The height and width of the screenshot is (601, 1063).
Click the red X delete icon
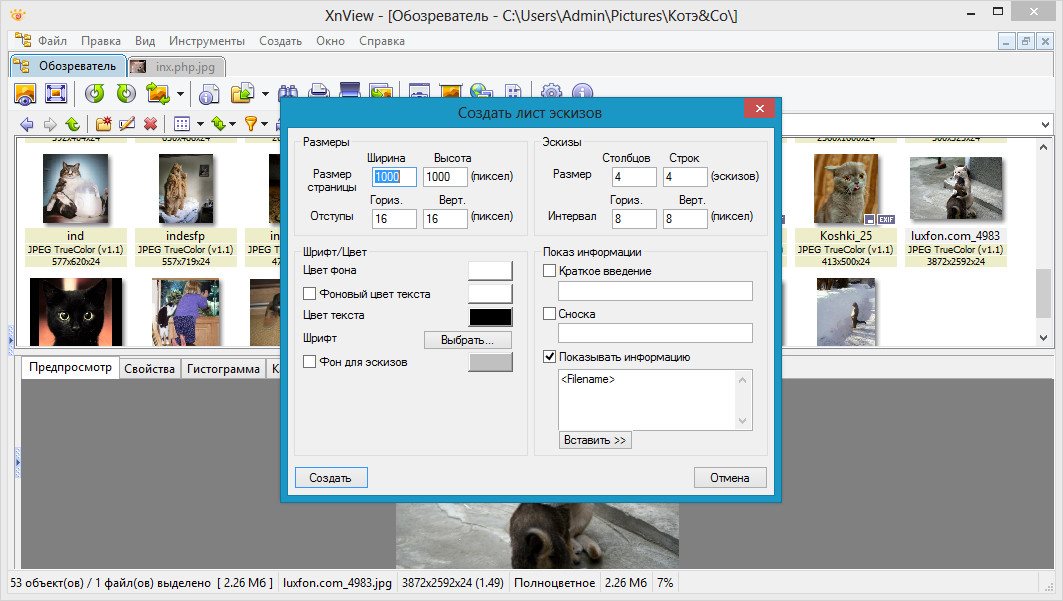pos(150,124)
